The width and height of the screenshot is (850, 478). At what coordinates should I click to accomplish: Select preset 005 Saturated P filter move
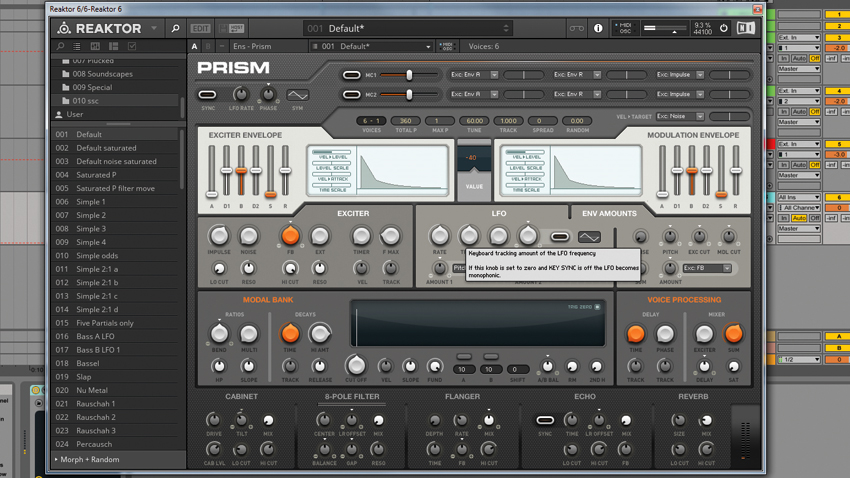[115, 189]
